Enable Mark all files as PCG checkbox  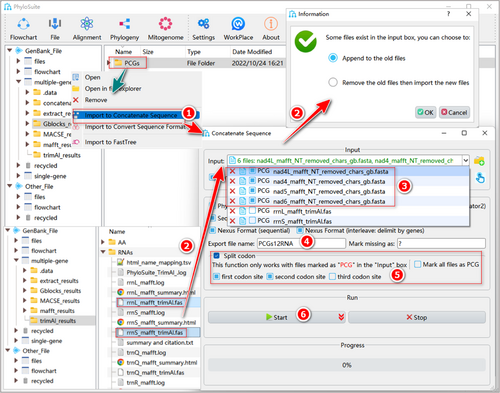(x=417, y=265)
